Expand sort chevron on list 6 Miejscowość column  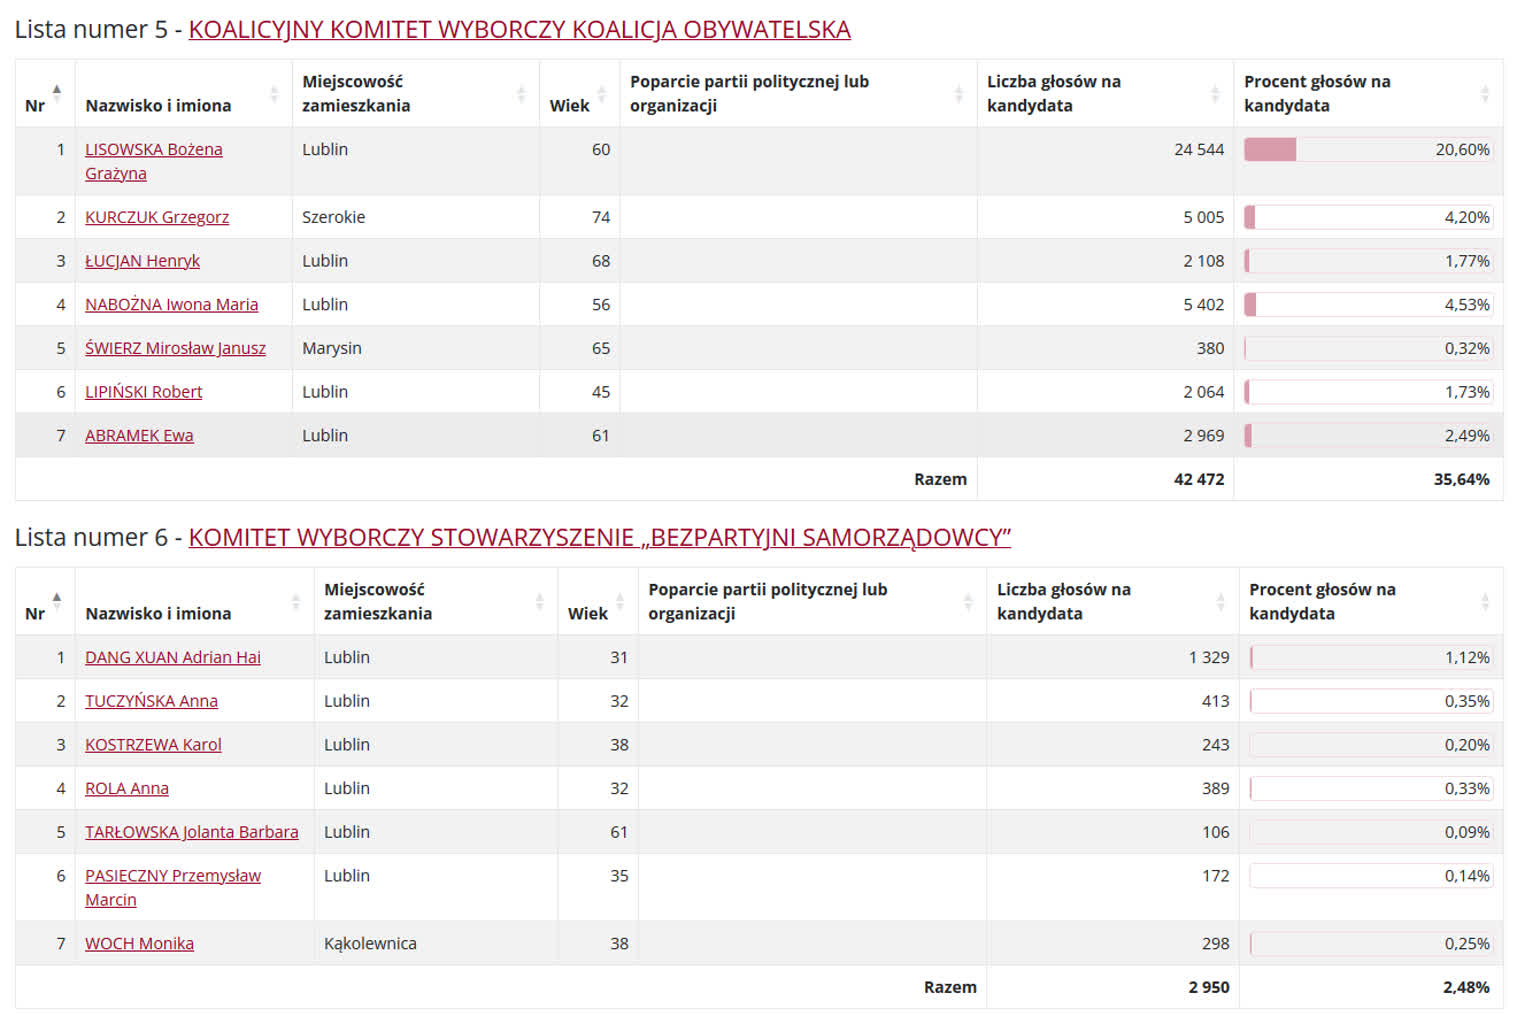[538, 601]
